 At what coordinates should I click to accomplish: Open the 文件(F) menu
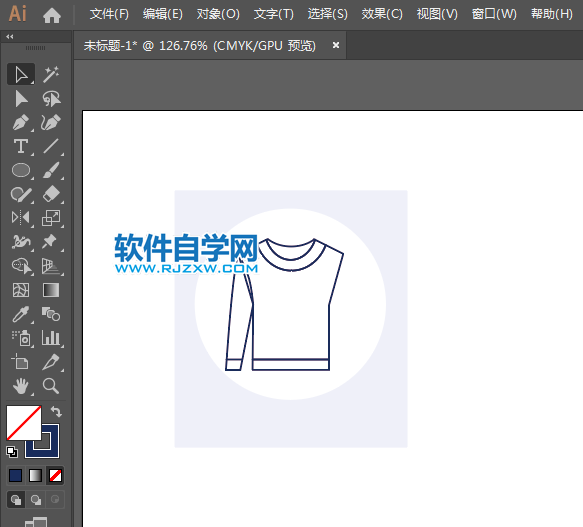pos(109,14)
